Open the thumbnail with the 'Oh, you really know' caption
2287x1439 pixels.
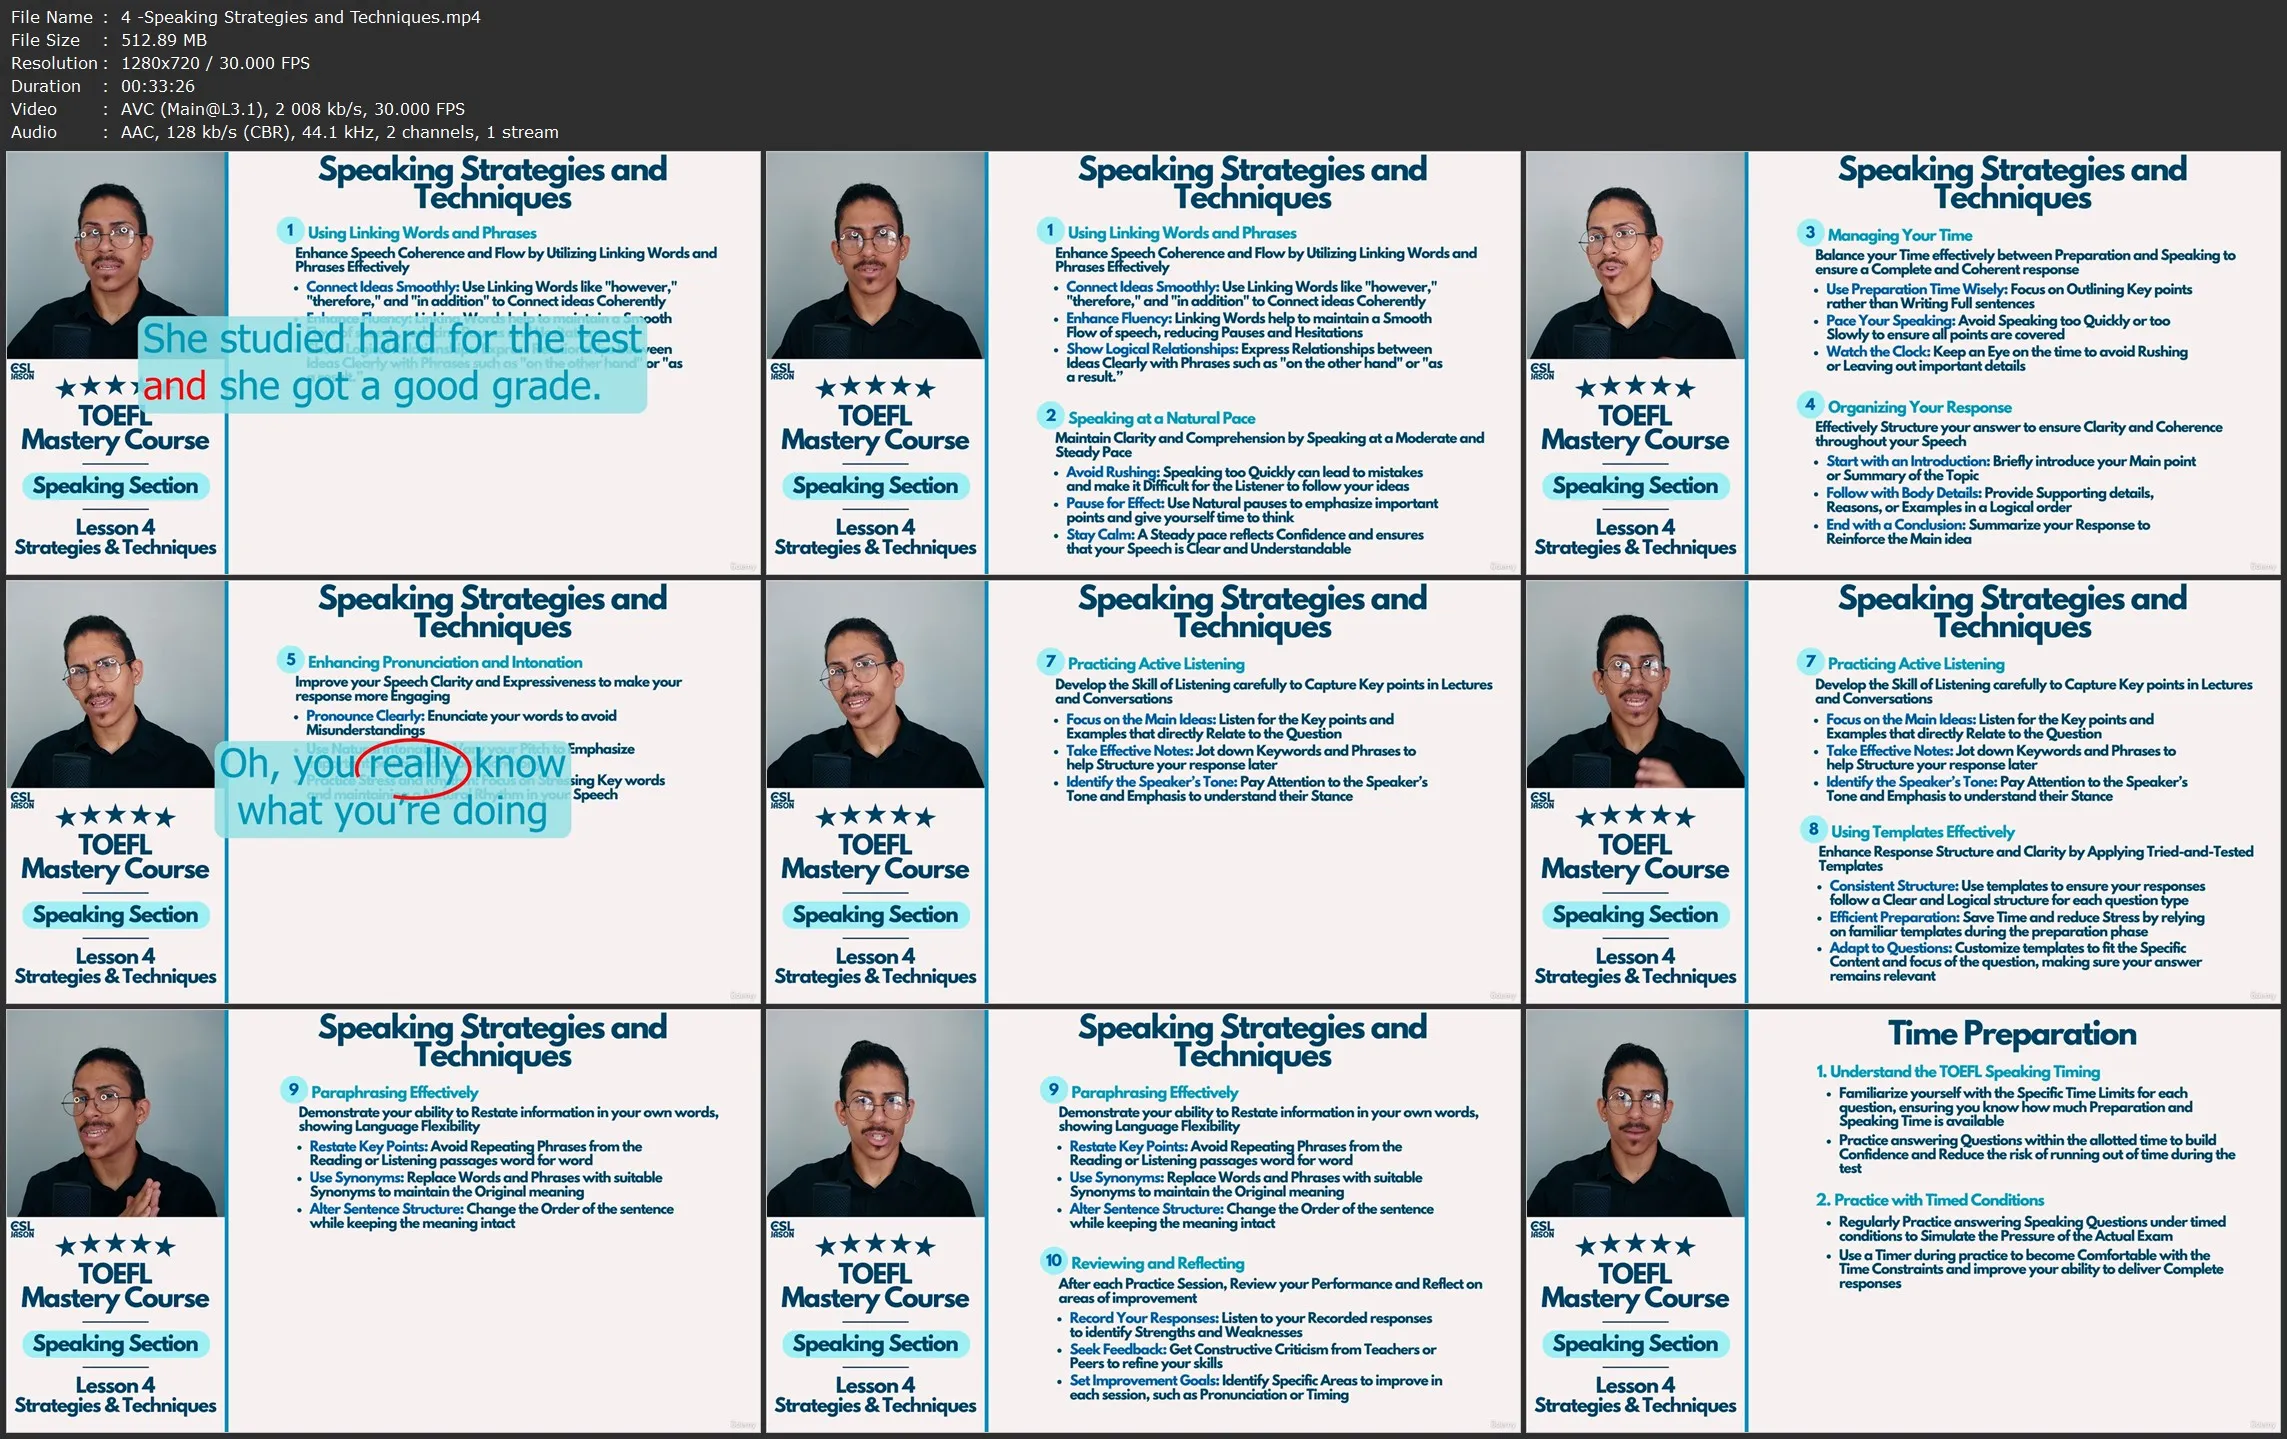click(x=383, y=792)
